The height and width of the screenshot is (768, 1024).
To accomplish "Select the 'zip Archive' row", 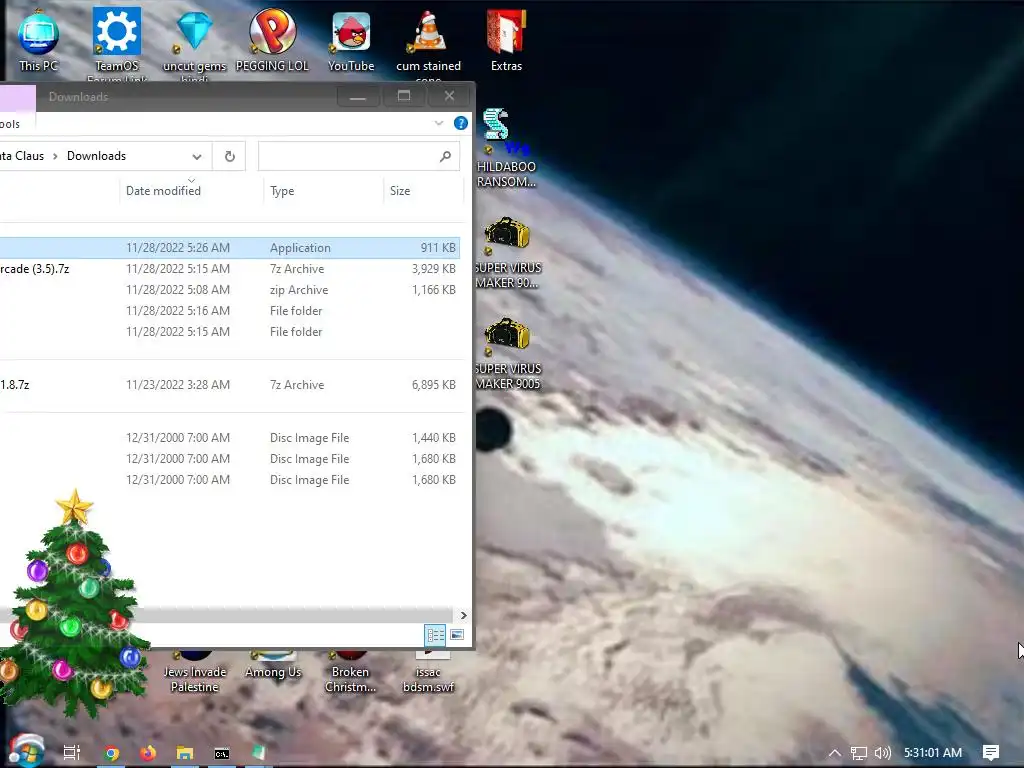I will click(230, 289).
